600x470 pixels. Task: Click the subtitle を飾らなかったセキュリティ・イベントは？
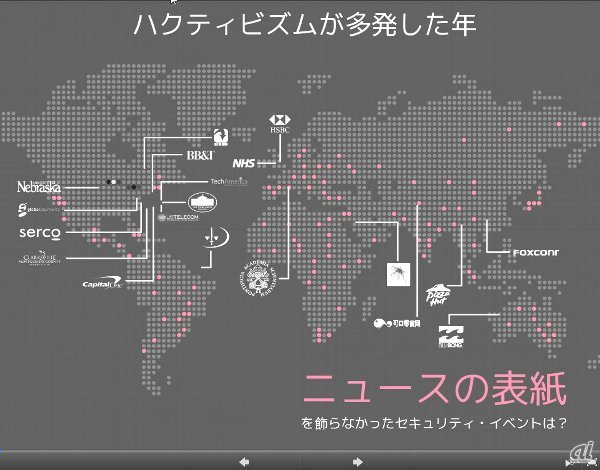(433, 423)
